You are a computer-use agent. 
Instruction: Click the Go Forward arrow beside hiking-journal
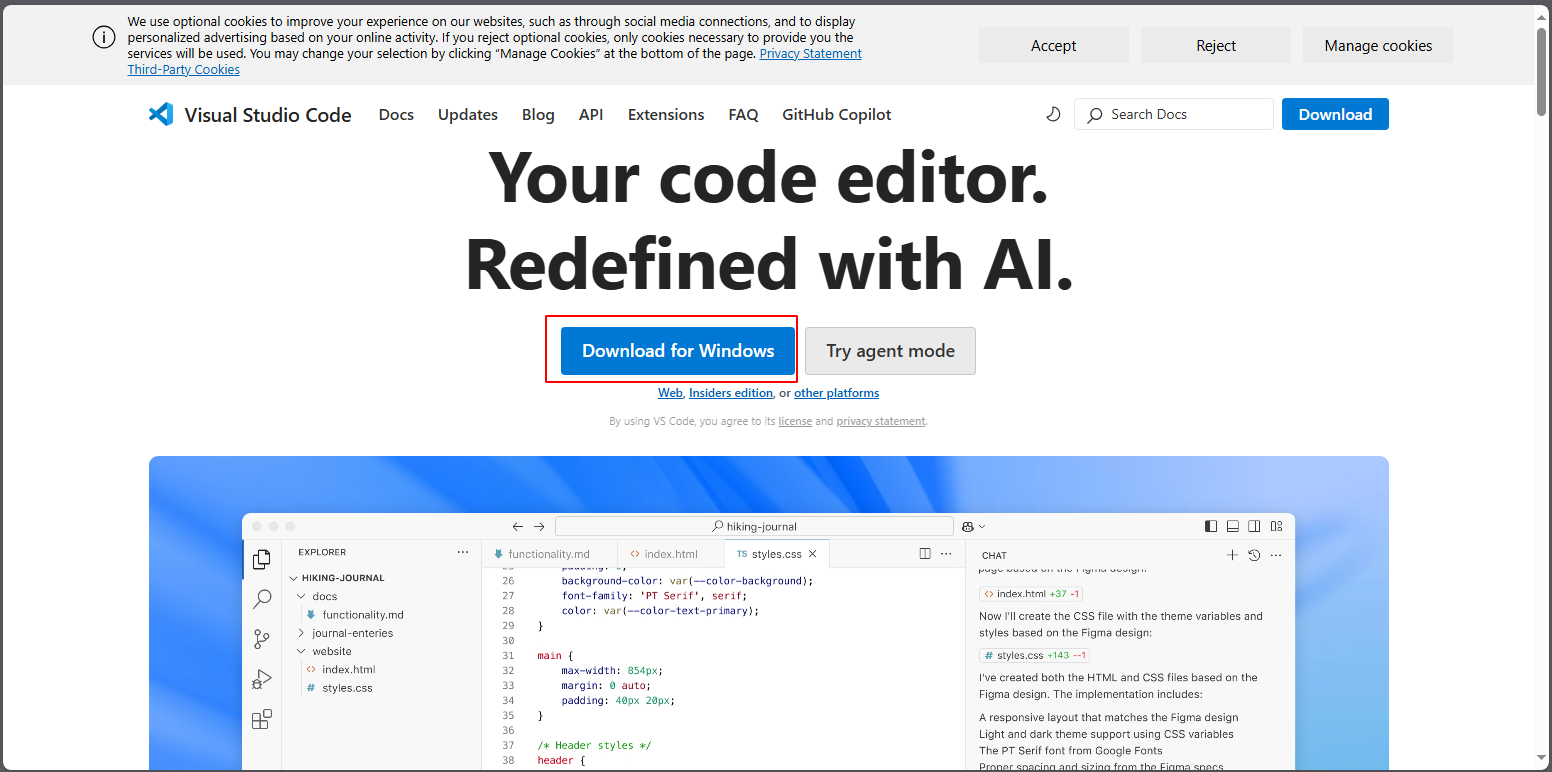[x=539, y=526]
